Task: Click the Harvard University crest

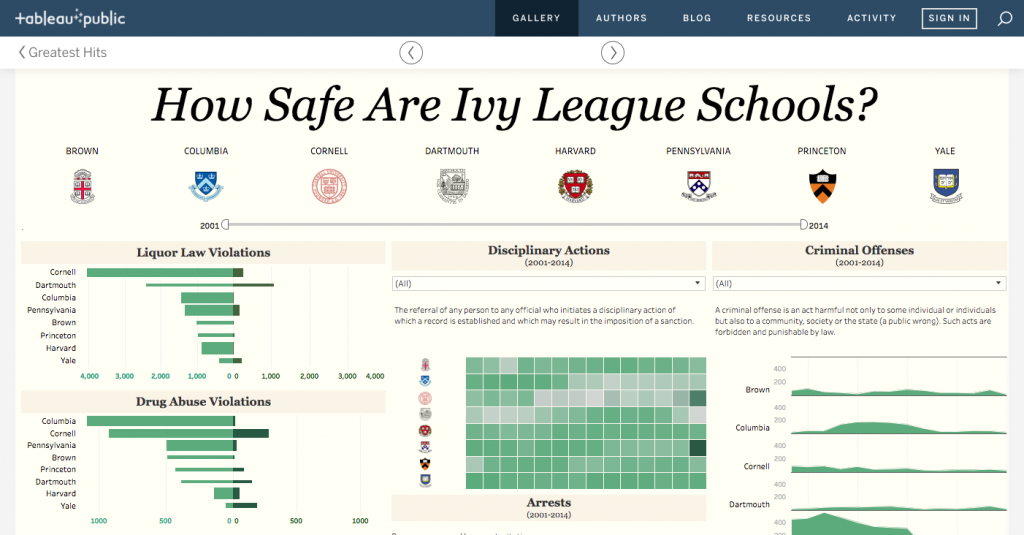Action: point(575,186)
